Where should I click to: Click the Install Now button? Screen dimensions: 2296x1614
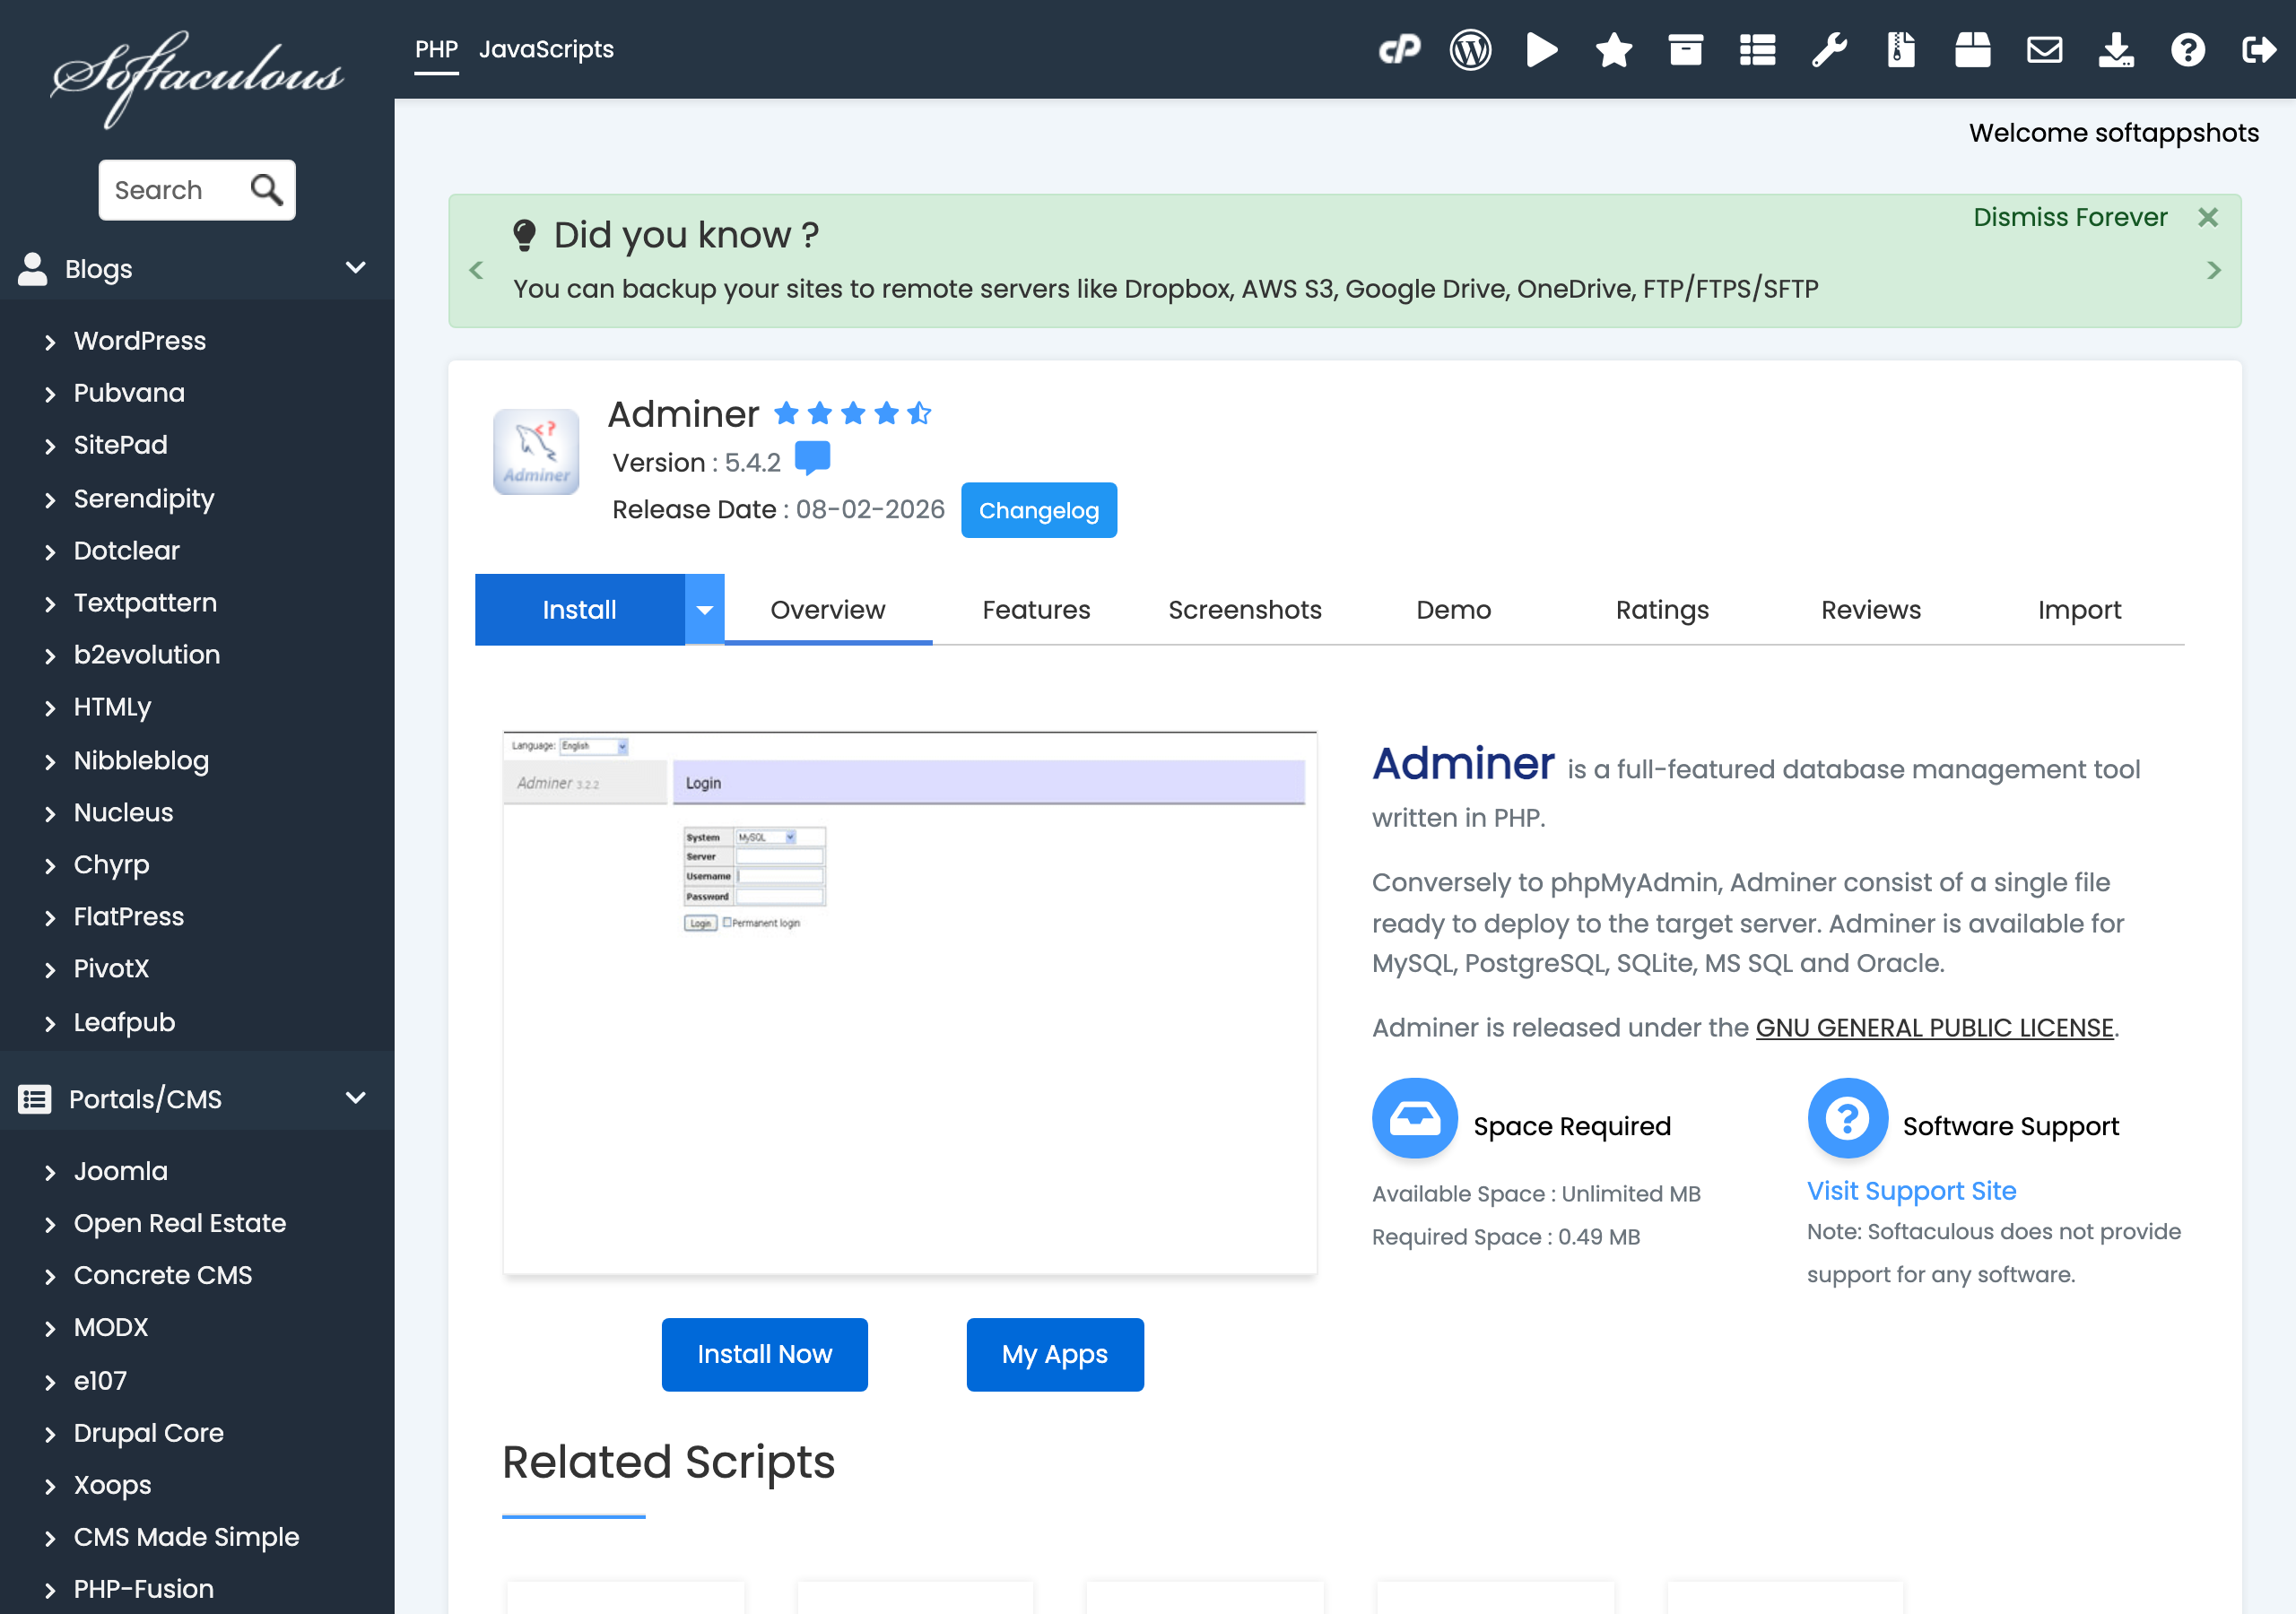764,1354
